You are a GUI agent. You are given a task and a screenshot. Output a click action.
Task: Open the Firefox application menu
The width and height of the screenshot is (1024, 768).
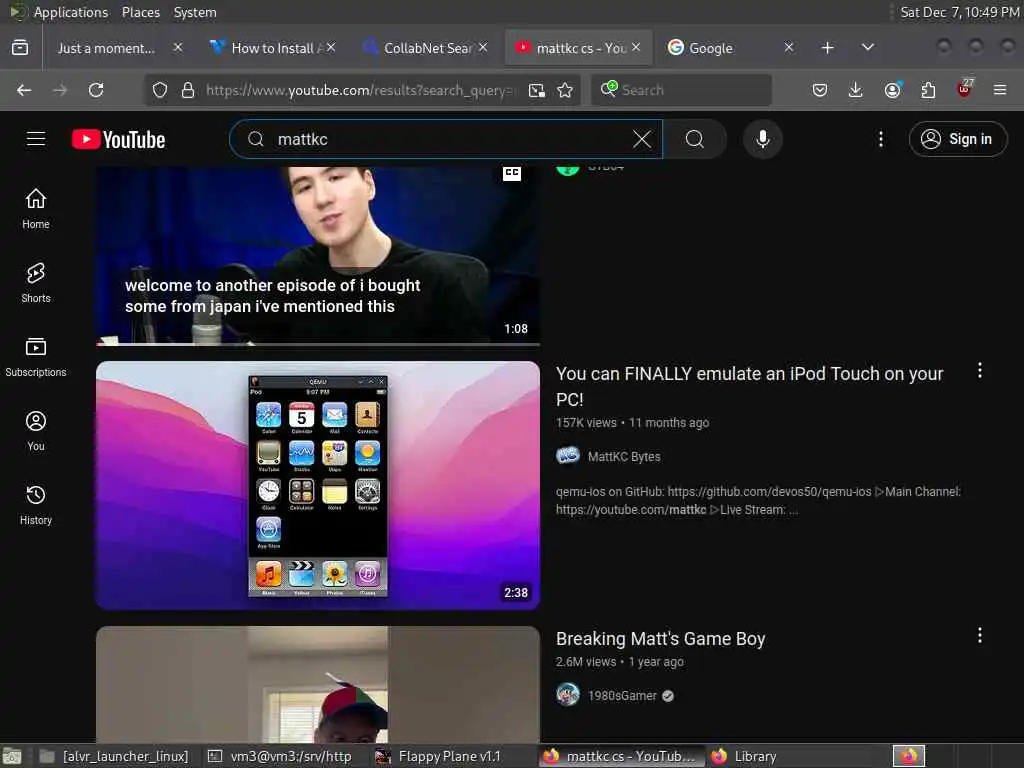tap(1000, 90)
